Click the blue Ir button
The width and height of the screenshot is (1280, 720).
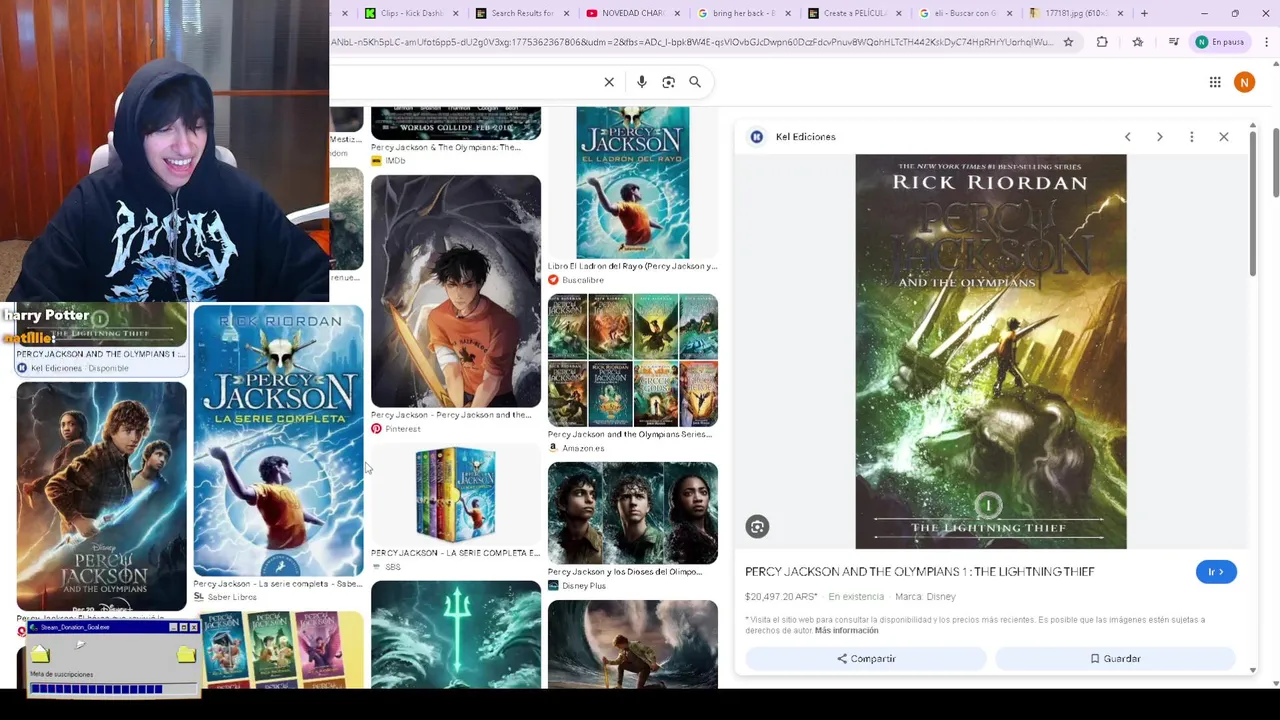[1216, 572]
